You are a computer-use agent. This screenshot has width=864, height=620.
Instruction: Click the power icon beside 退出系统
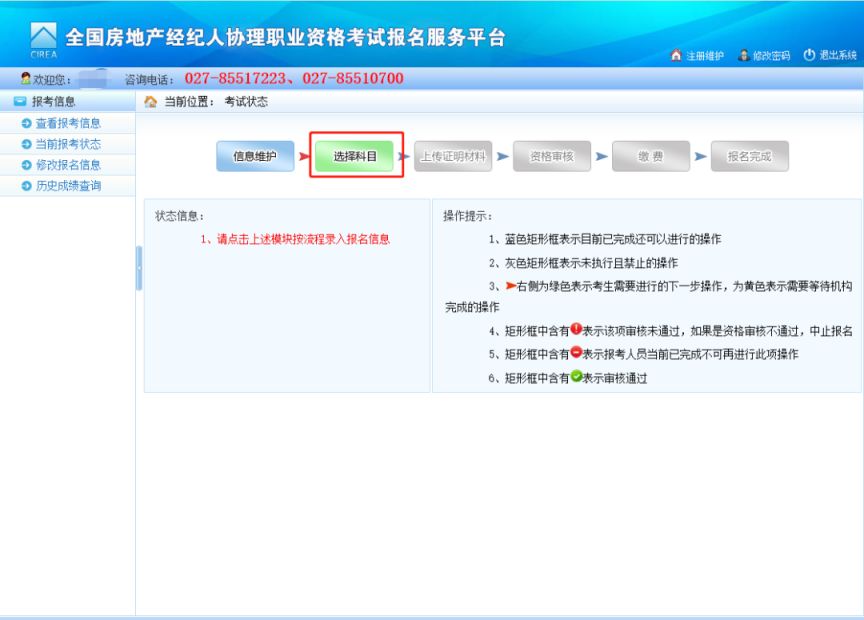point(809,55)
